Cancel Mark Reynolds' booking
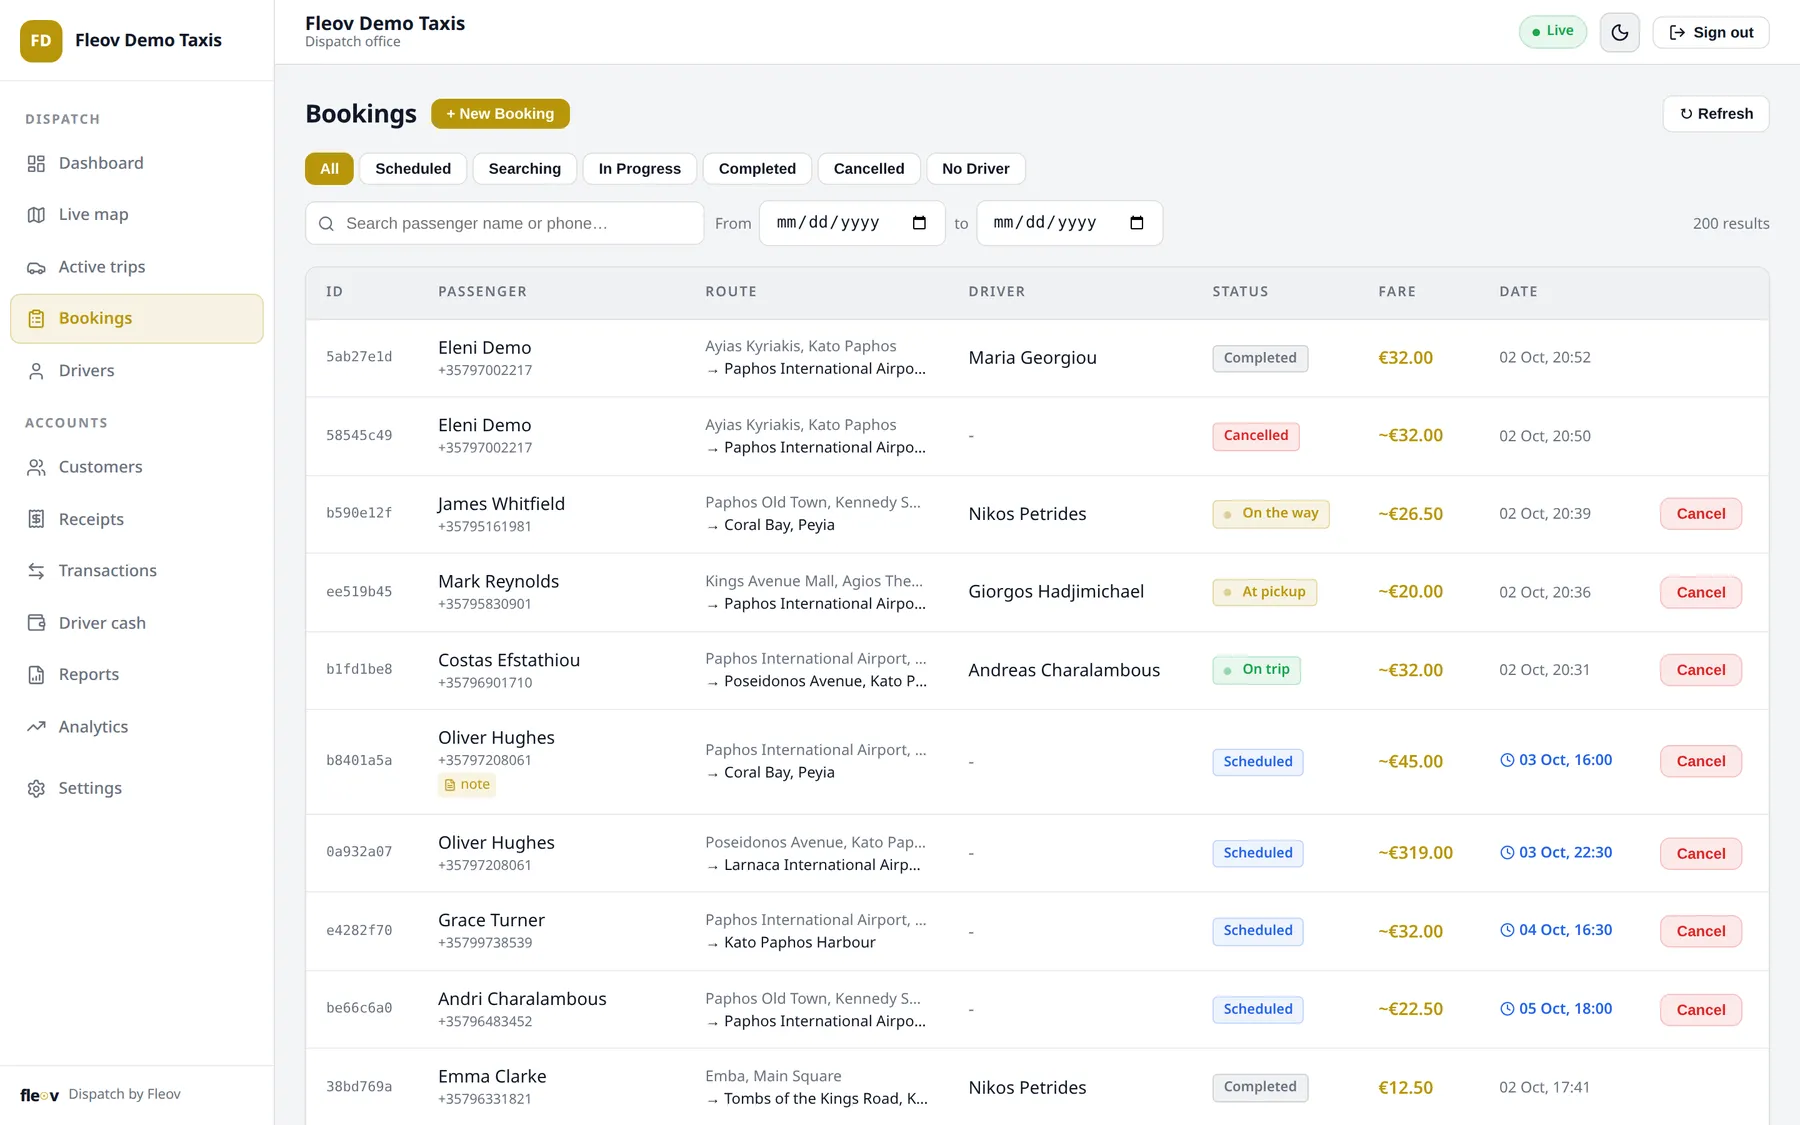 (x=1700, y=593)
